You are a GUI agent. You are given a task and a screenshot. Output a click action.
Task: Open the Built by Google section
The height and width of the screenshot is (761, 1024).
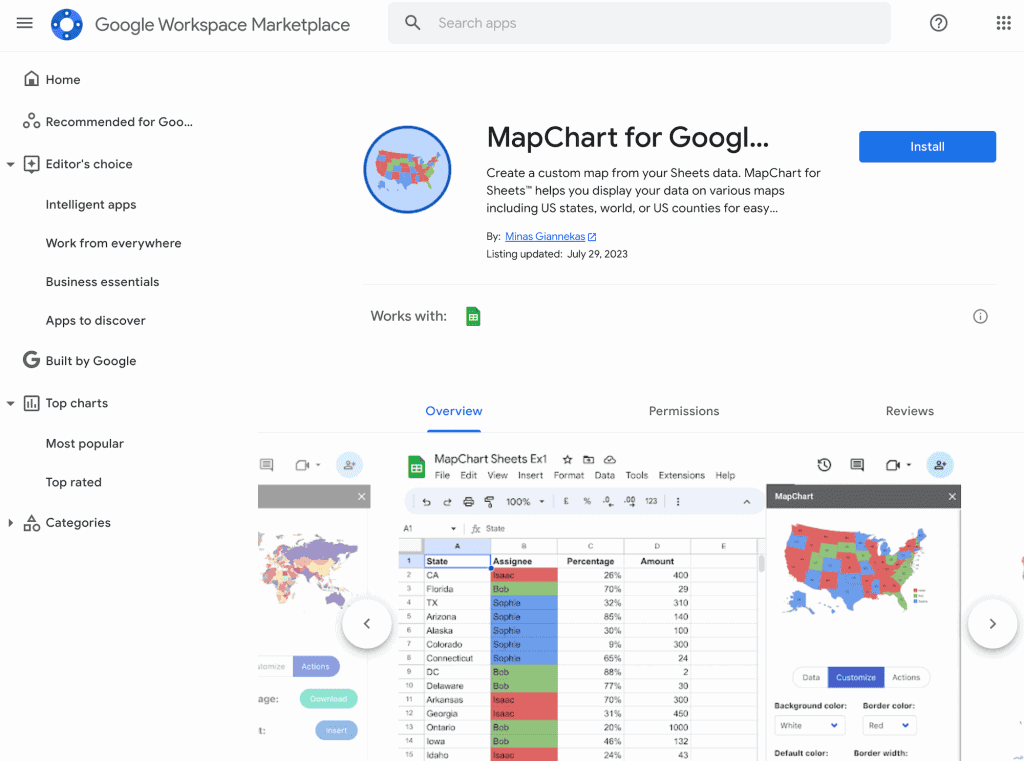(x=91, y=361)
